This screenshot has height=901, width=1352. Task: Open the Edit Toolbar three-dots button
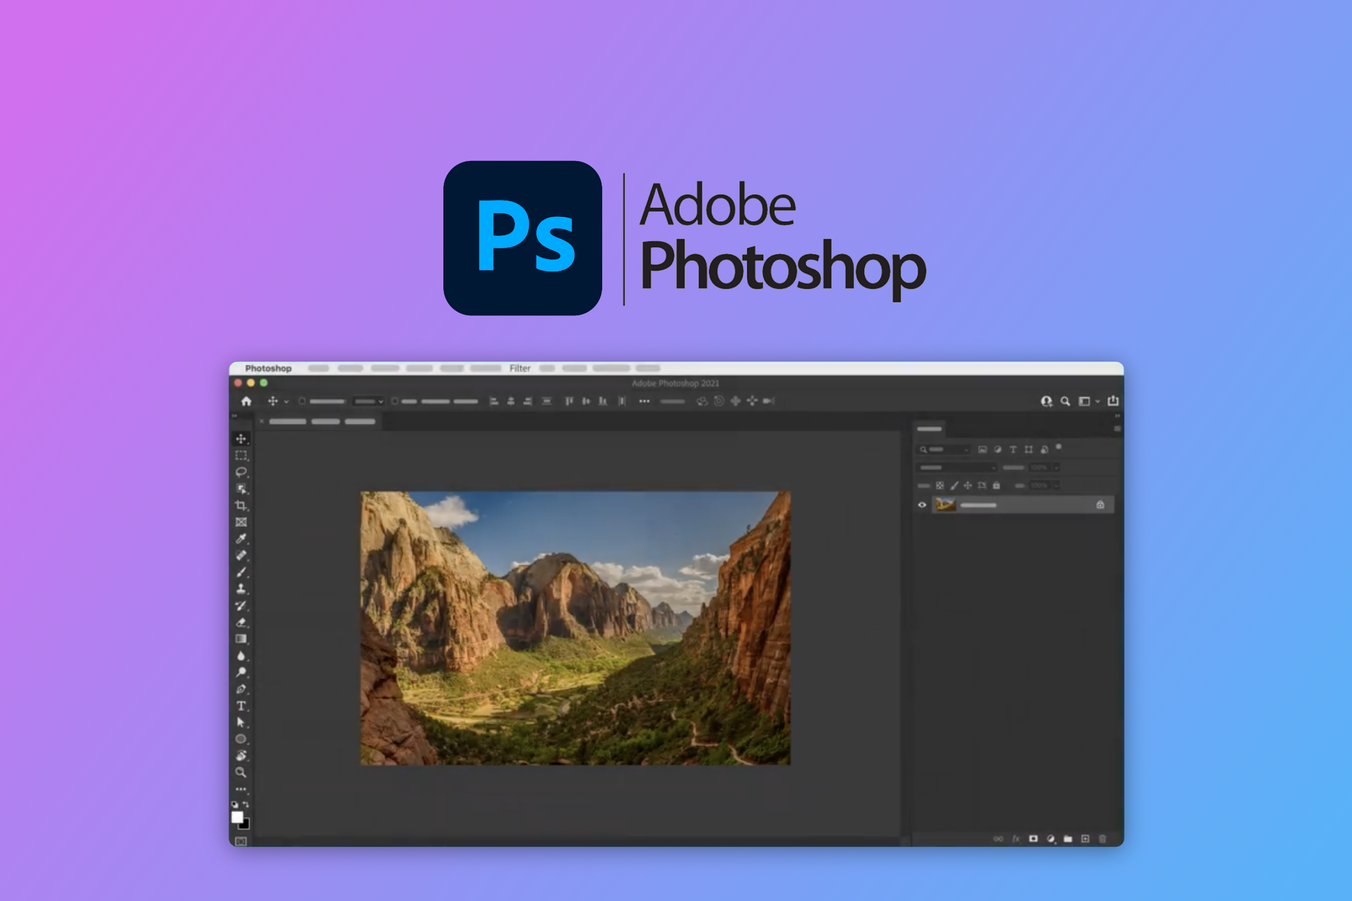point(241,789)
